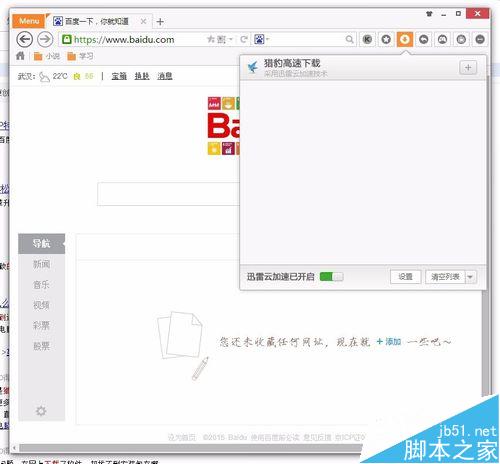This screenshot has width=500, height=464.
Task: Click the Baidu logo image
Action: click(223, 126)
